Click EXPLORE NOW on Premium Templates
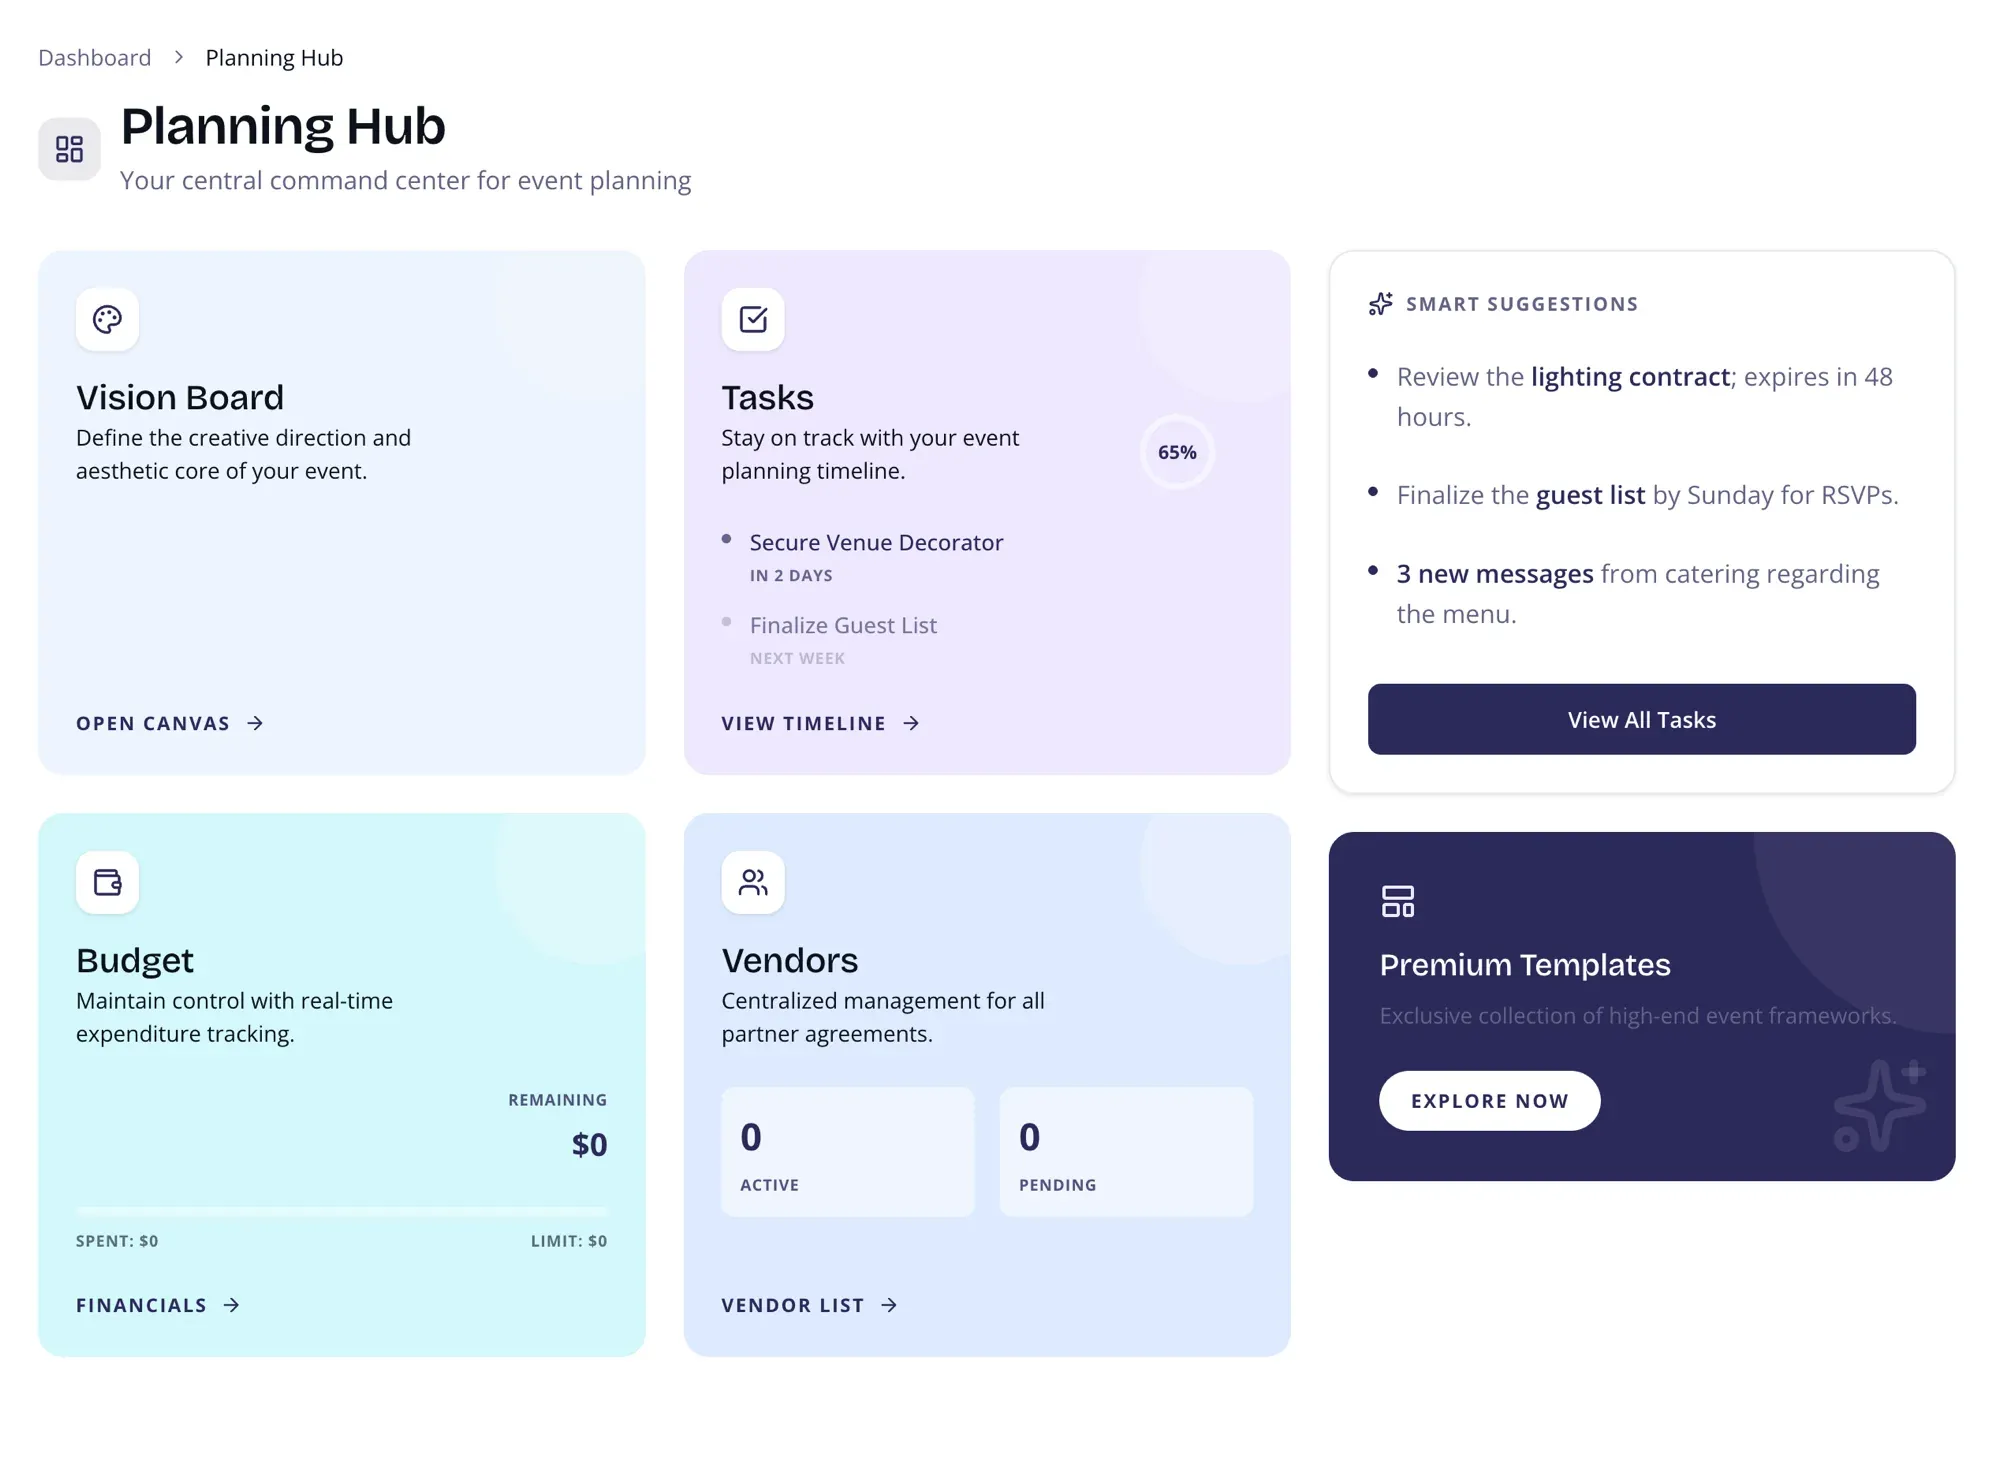The width and height of the screenshot is (2000, 1462). 1489,1100
